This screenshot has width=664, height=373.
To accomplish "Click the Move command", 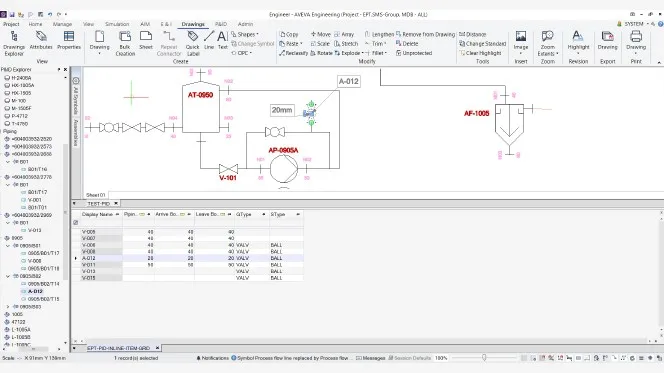I will (321, 34).
